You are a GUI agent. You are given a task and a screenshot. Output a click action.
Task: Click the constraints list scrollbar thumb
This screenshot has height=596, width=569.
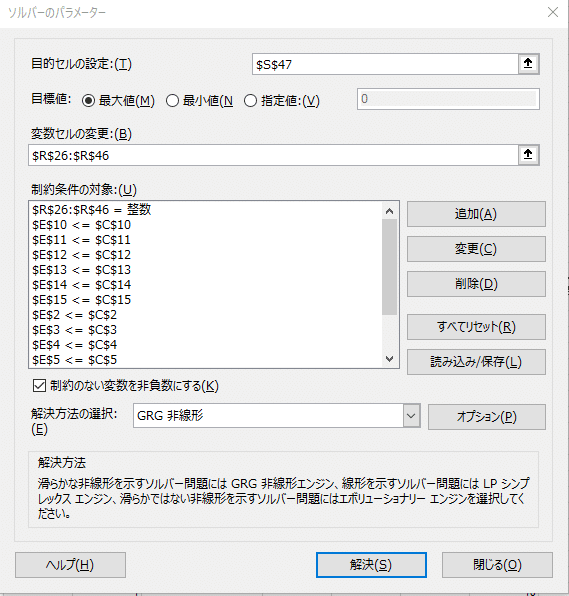[390, 267]
